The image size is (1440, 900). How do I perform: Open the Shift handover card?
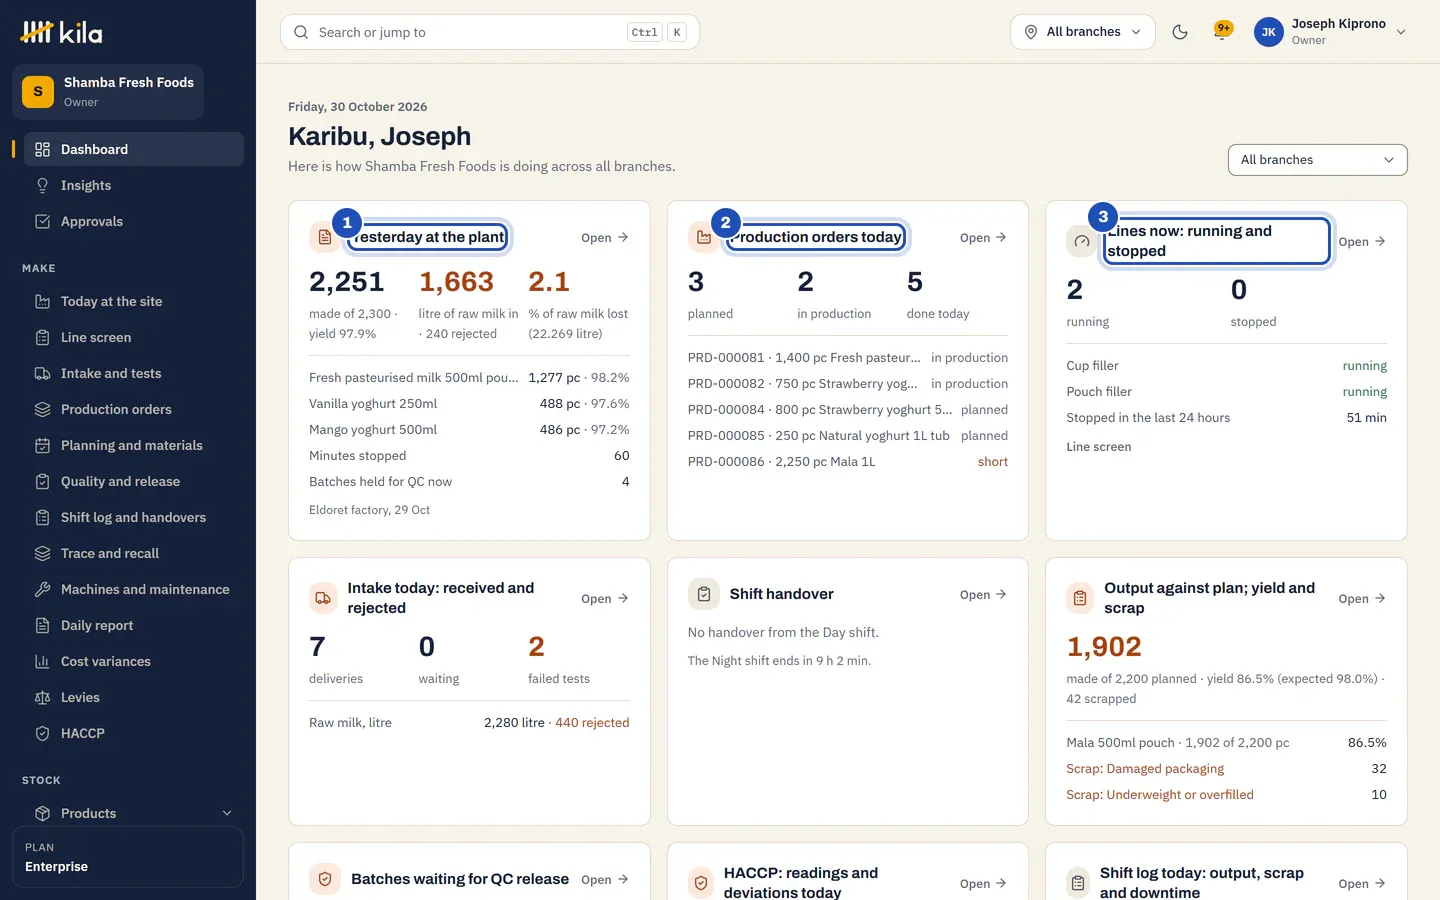(x=983, y=594)
